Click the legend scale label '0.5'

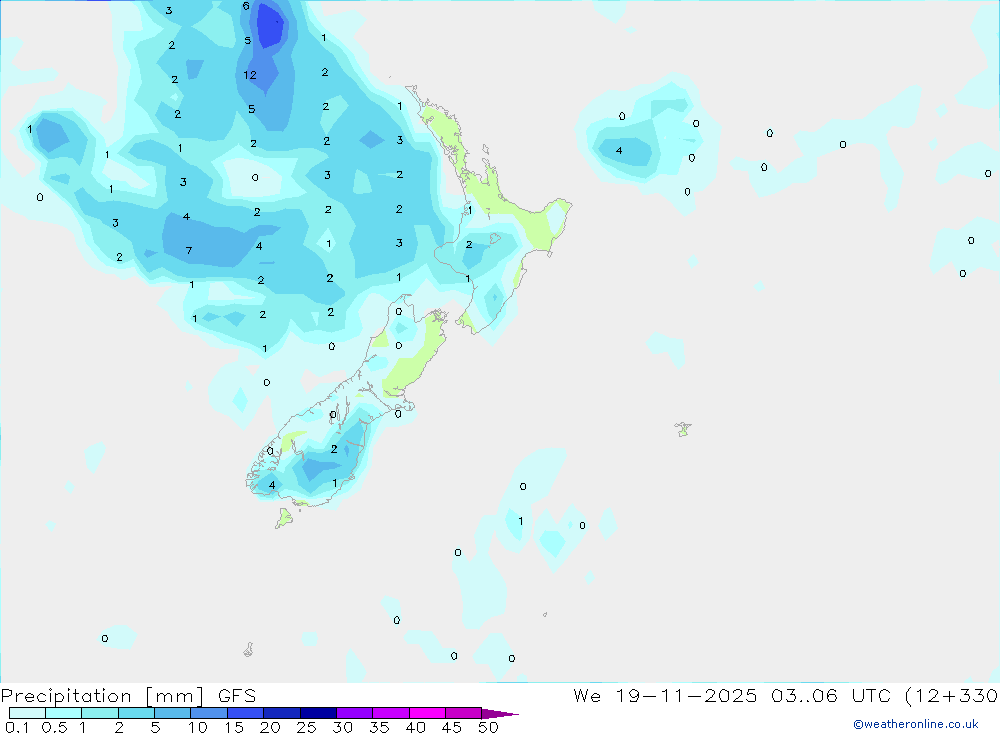pos(54,727)
